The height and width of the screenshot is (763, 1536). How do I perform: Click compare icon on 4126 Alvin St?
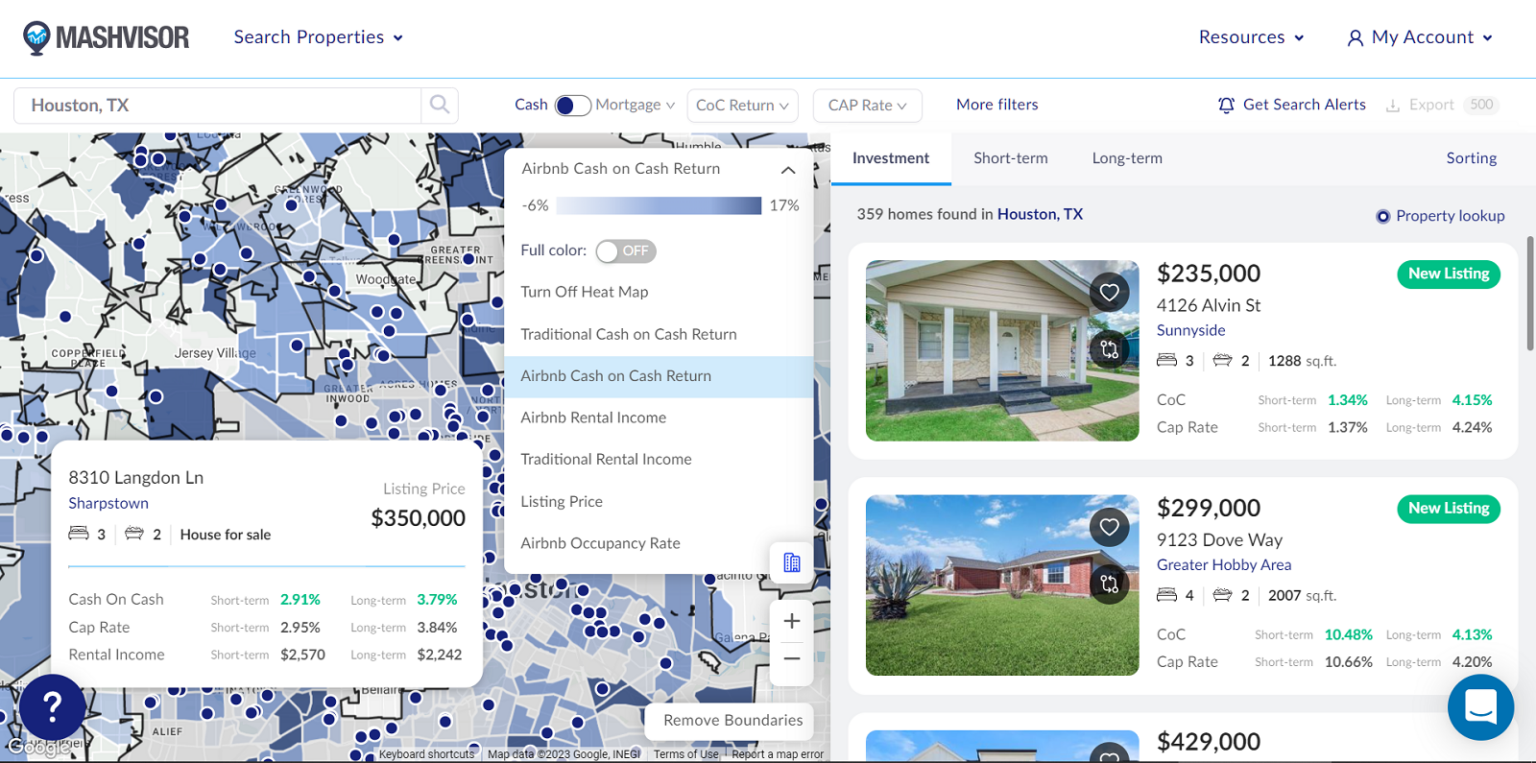(x=1109, y=349)
